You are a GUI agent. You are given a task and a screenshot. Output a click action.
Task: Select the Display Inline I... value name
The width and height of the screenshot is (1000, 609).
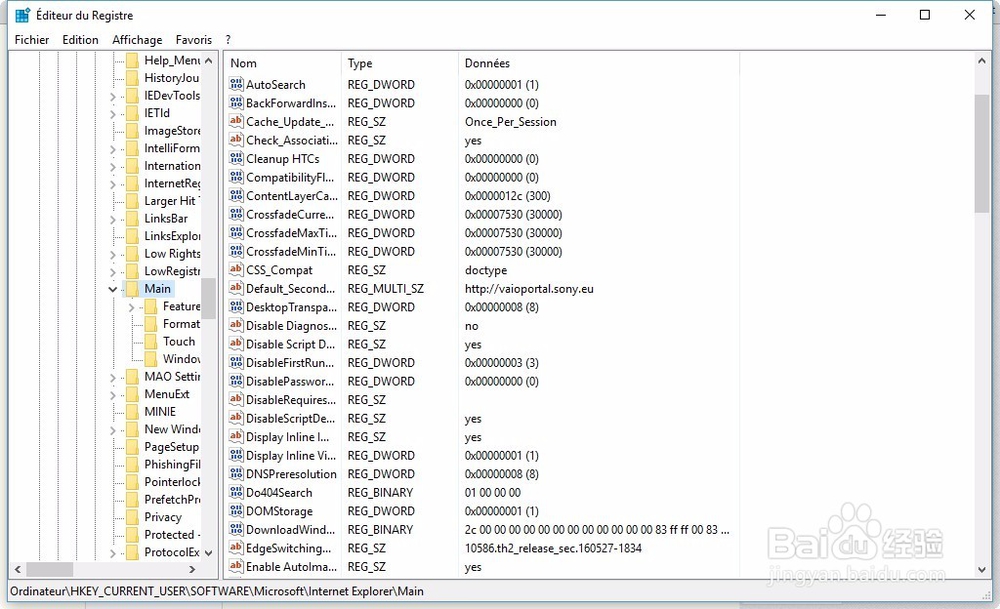[x=288, y=437]
